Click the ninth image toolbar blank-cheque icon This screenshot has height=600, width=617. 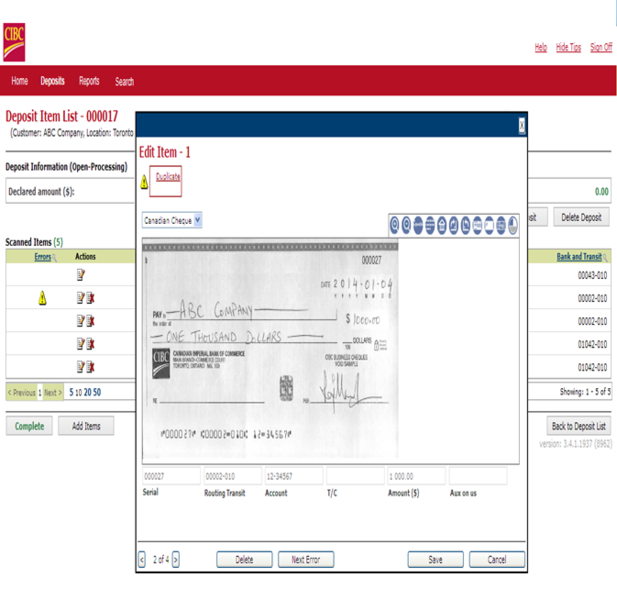coord(489,225)
